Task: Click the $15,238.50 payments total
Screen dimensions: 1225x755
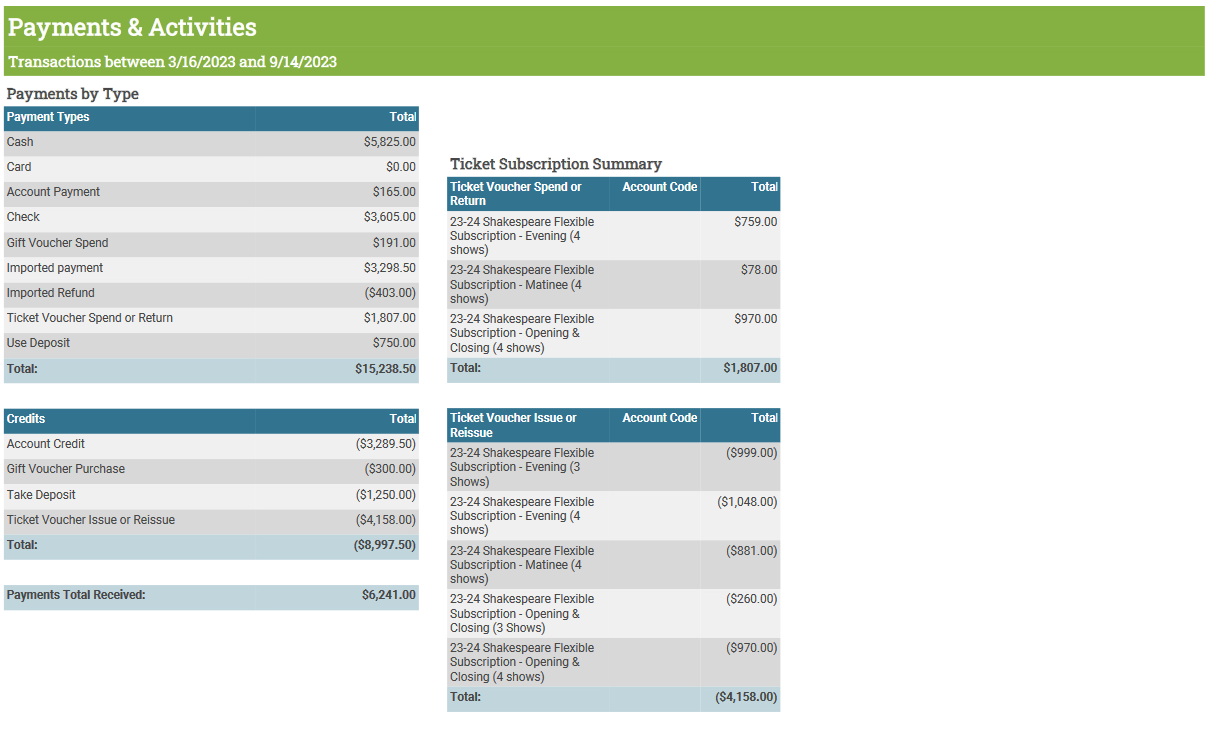Action: 385,369
